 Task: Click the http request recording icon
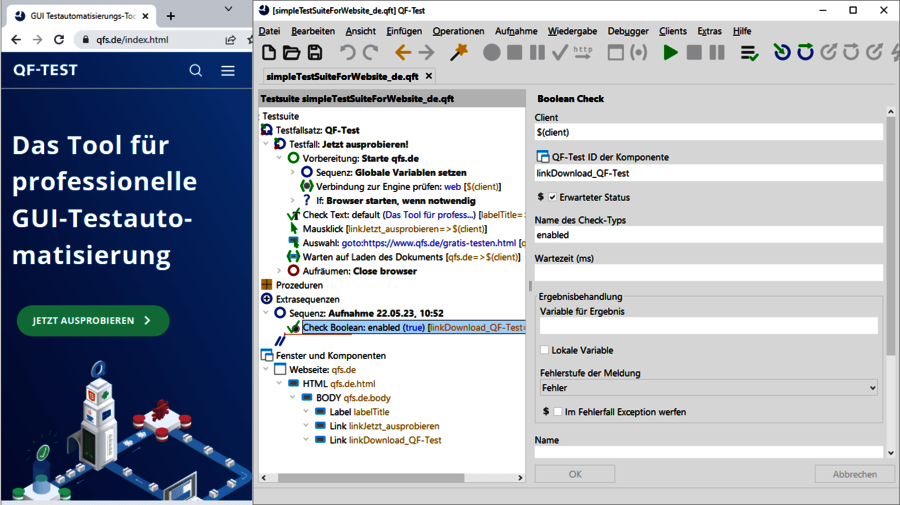pos(583,53)
